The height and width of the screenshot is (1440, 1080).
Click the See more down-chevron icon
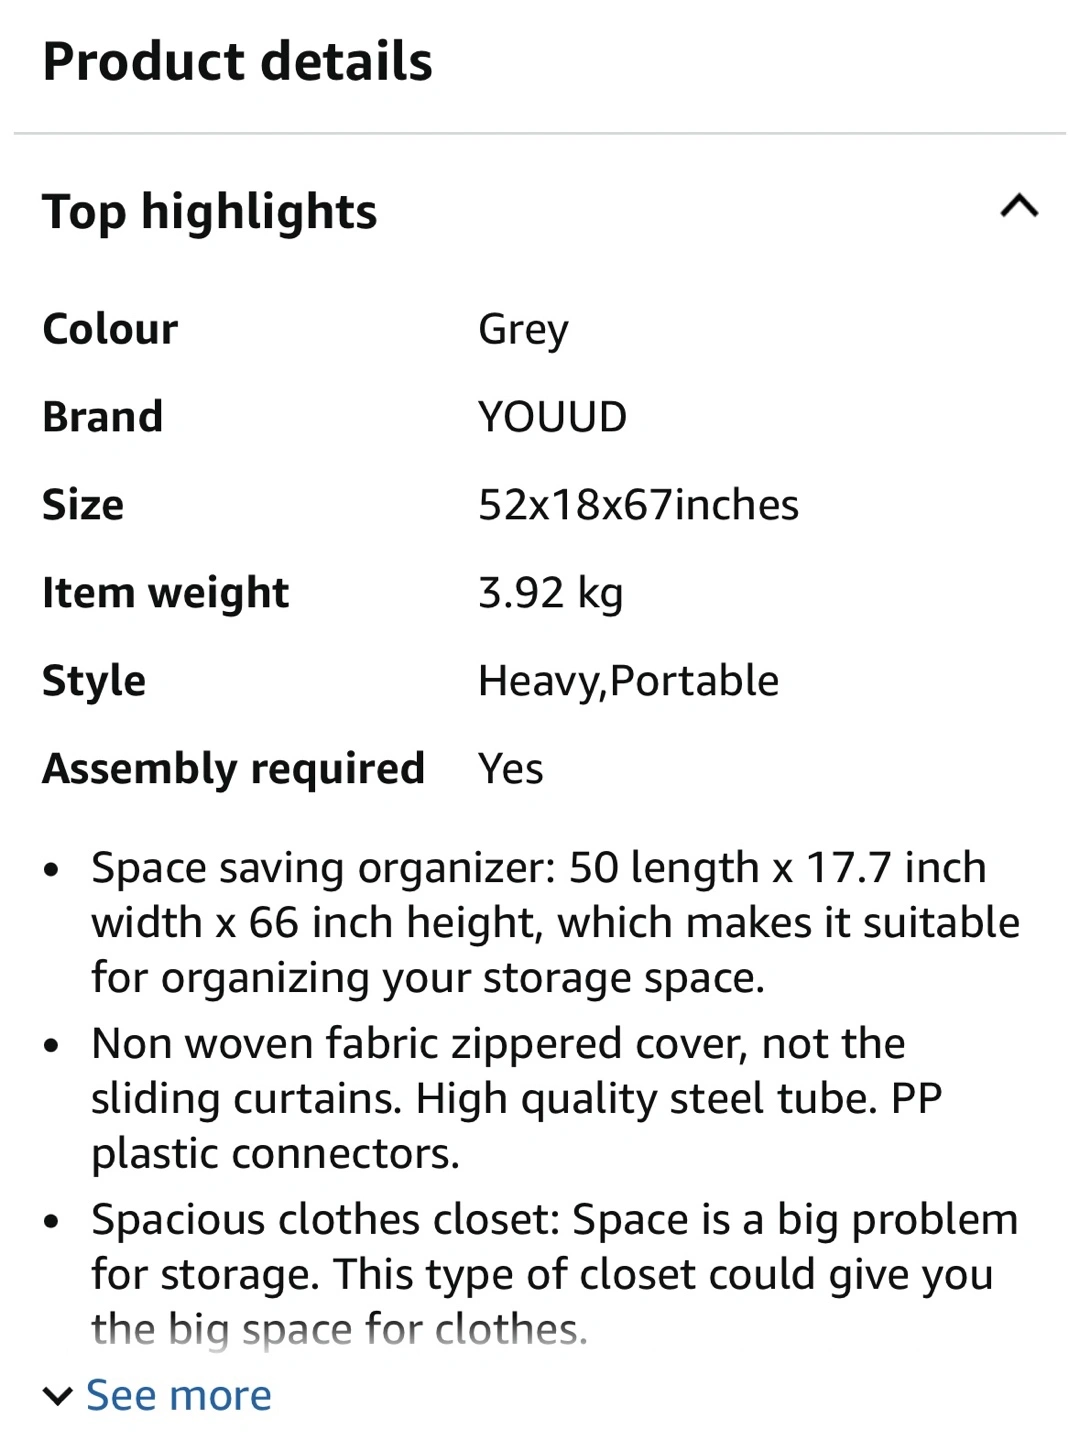(x=58, y=1396)
